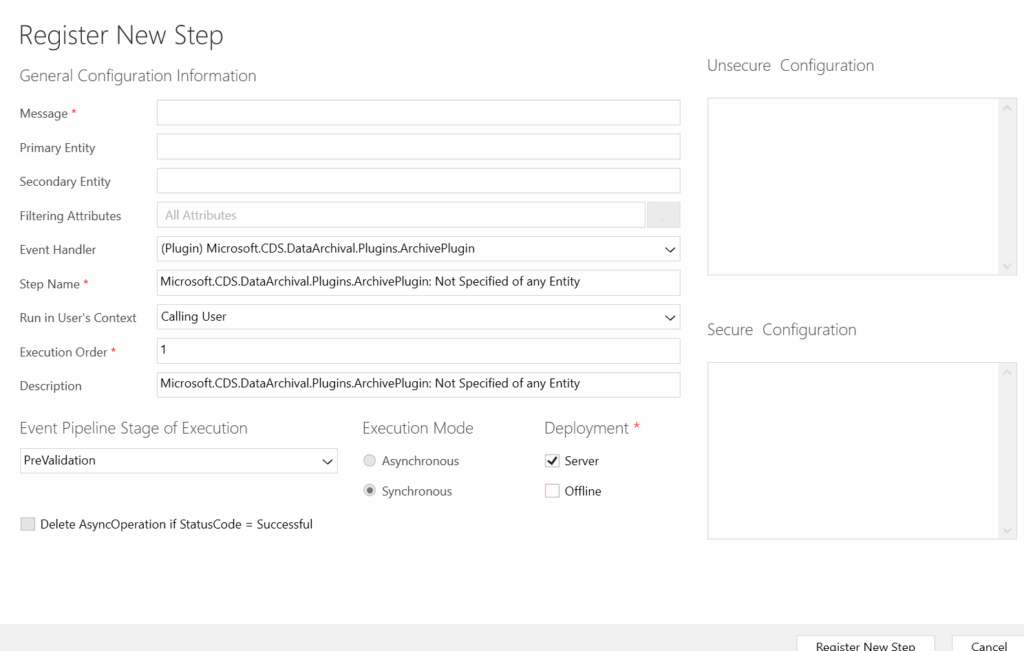
Task: Click Unsecure Configuration scrollbar down arrow
Action: pos(1008,266)
